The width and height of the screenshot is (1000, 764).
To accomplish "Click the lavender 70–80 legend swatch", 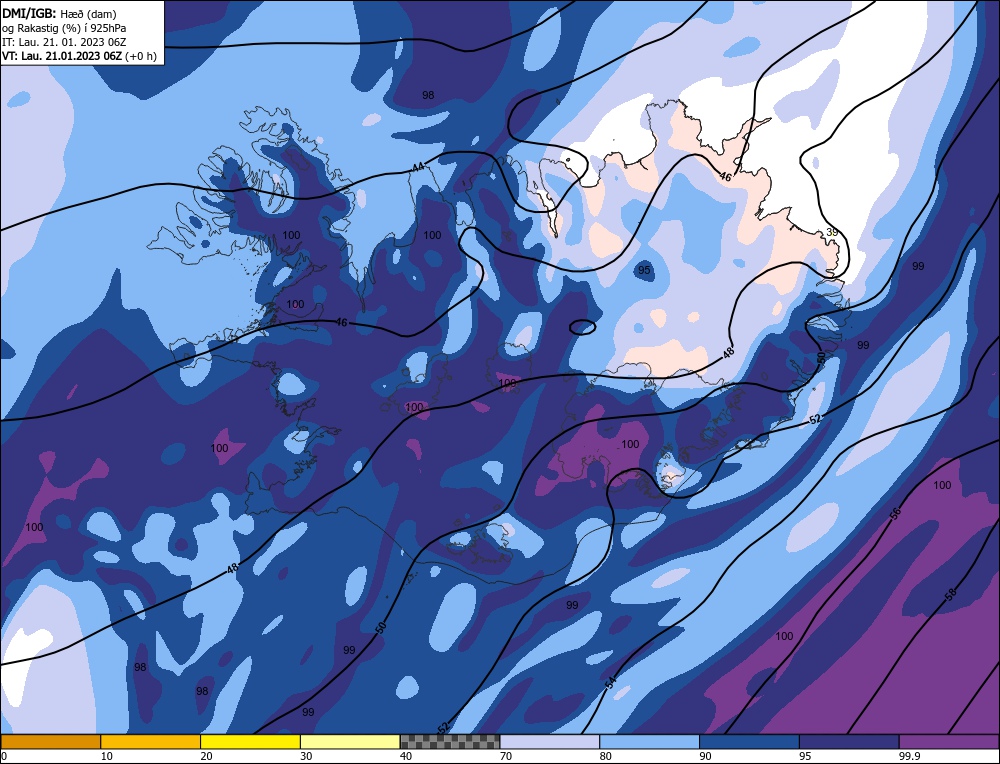I will pyautogui.click(x=550, y=741).
